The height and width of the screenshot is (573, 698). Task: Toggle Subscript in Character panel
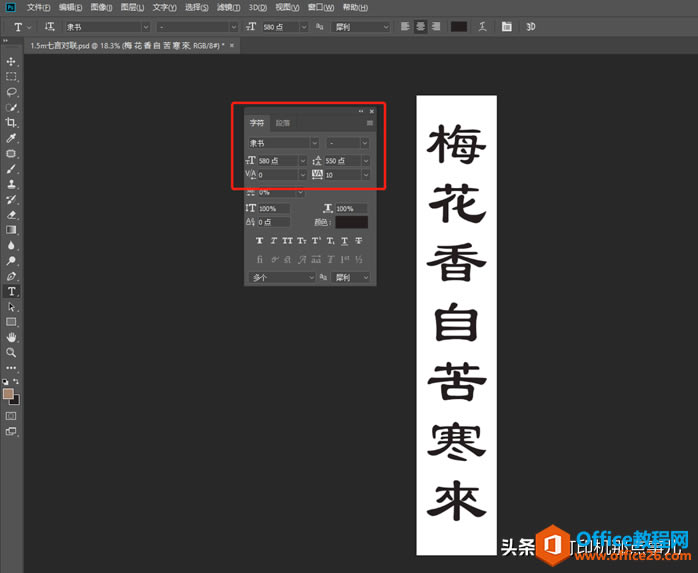point(330,241)
